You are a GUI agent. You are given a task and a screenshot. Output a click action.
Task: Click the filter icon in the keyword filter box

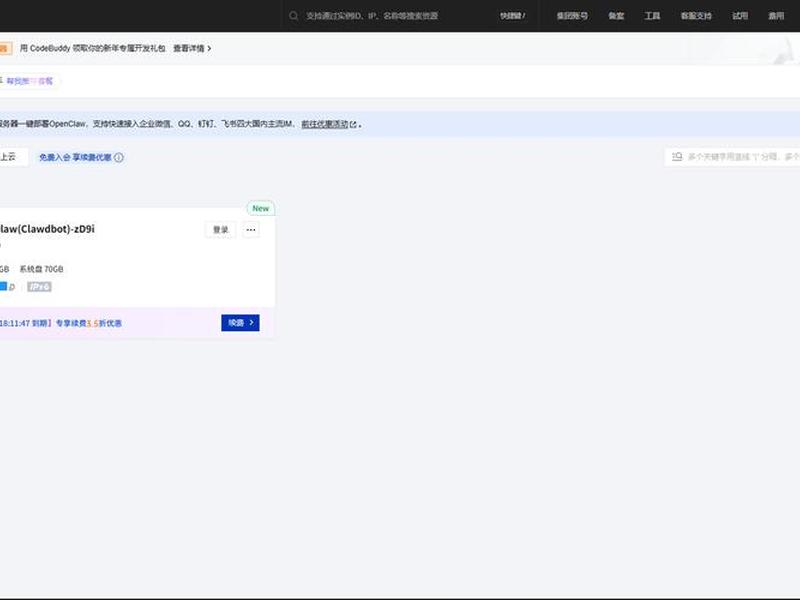[x=677, y=157]
